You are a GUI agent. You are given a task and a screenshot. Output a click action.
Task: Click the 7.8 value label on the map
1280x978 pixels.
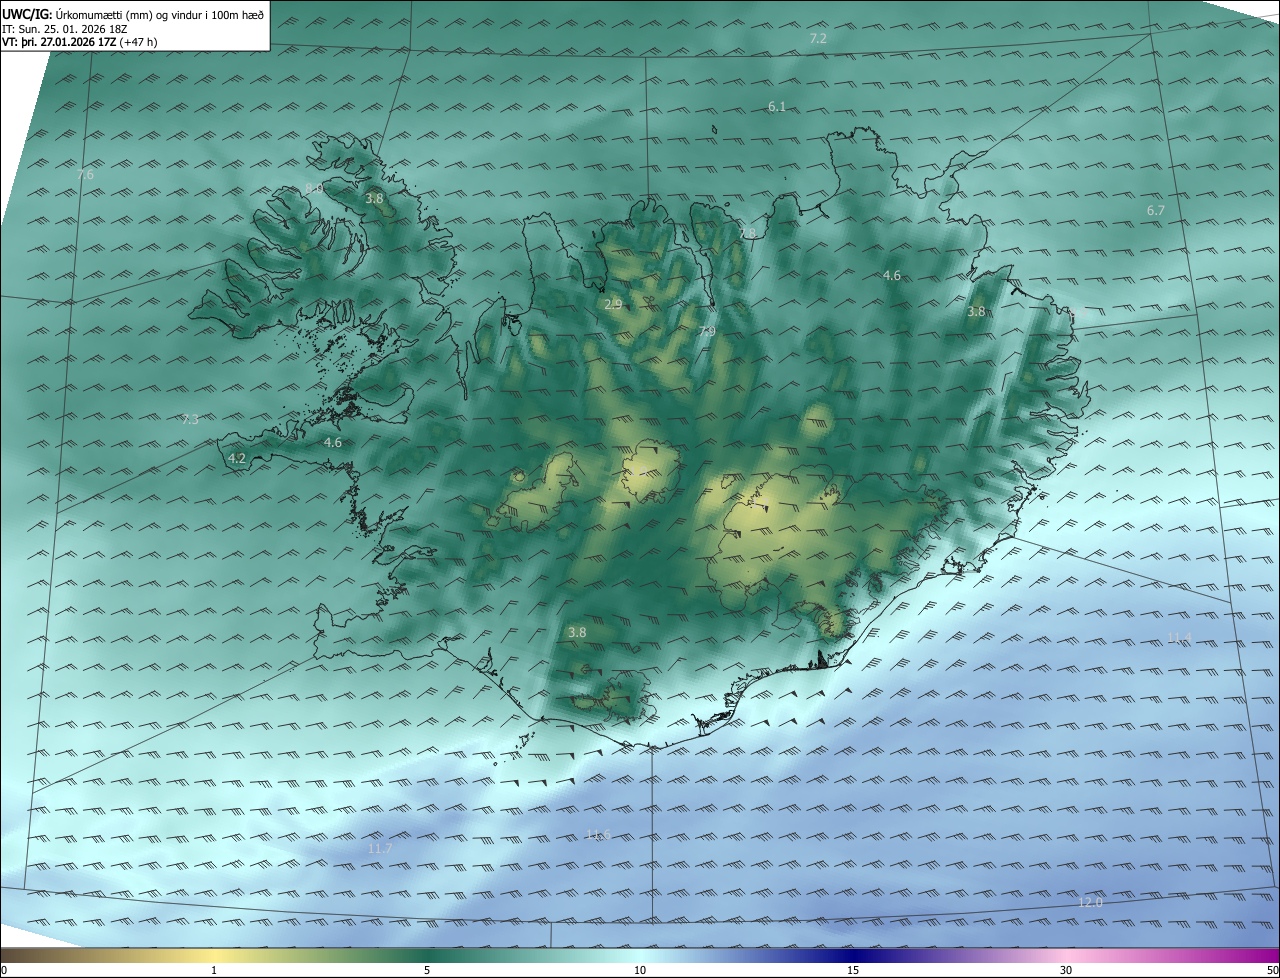click(748, 233)
